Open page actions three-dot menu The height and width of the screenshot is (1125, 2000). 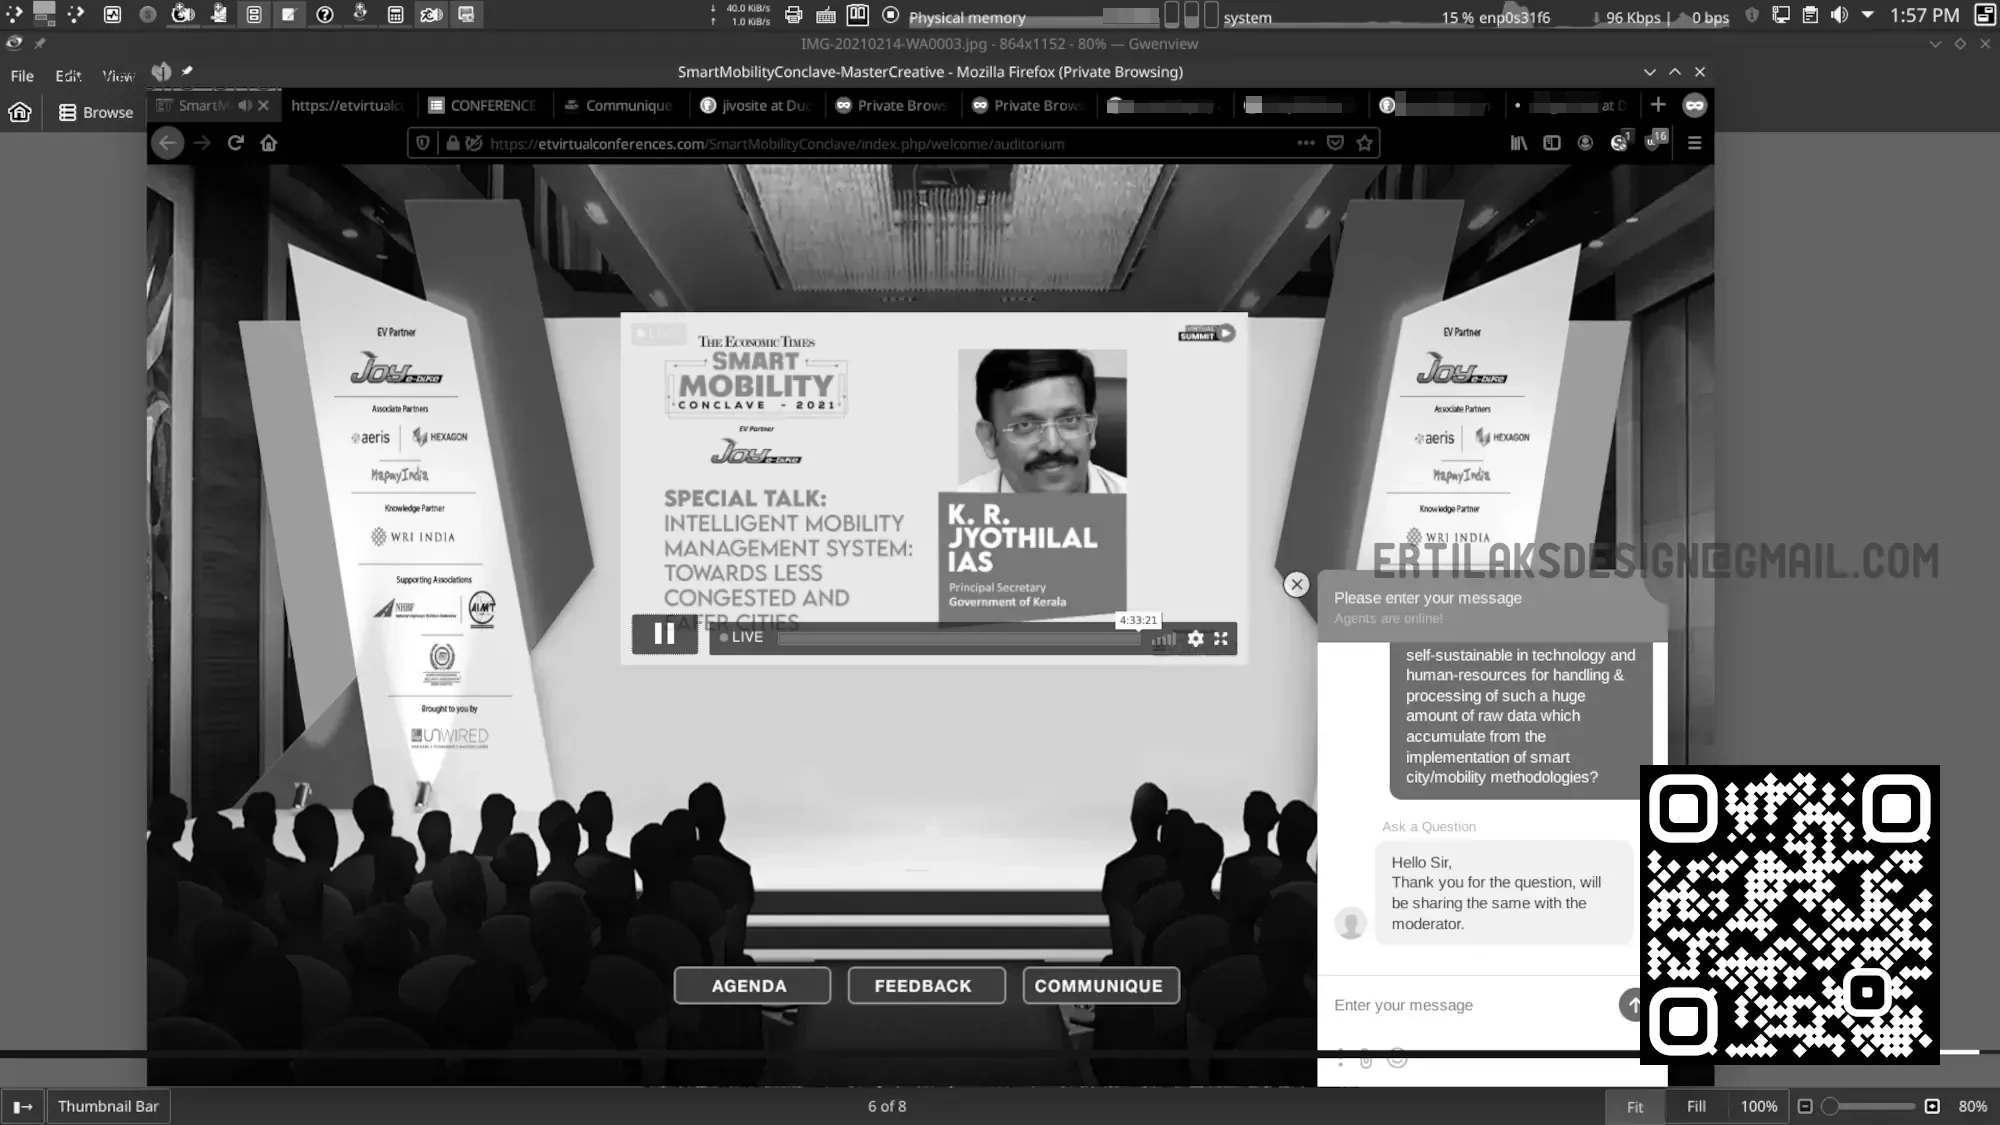tap(1306, 143)
